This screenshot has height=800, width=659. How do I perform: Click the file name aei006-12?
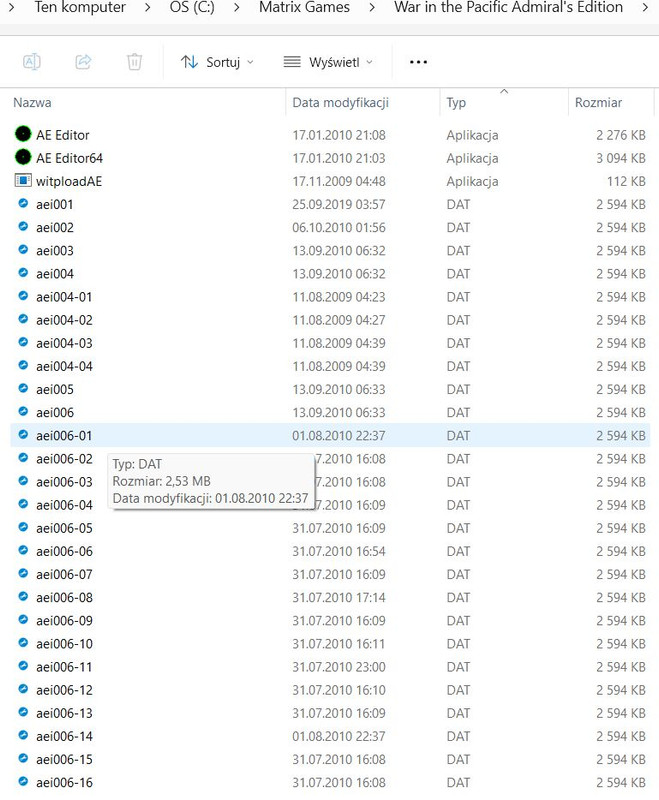(x=64, y=690)
